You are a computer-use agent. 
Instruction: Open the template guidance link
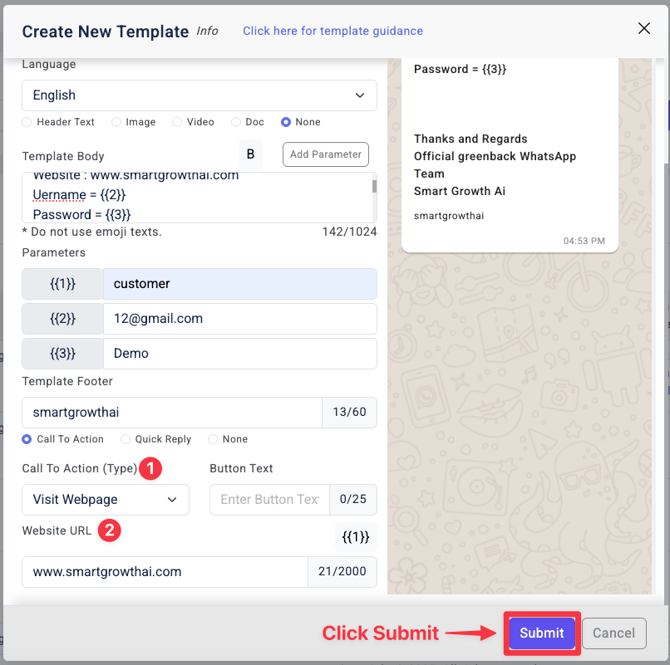[x=332, y=31]
